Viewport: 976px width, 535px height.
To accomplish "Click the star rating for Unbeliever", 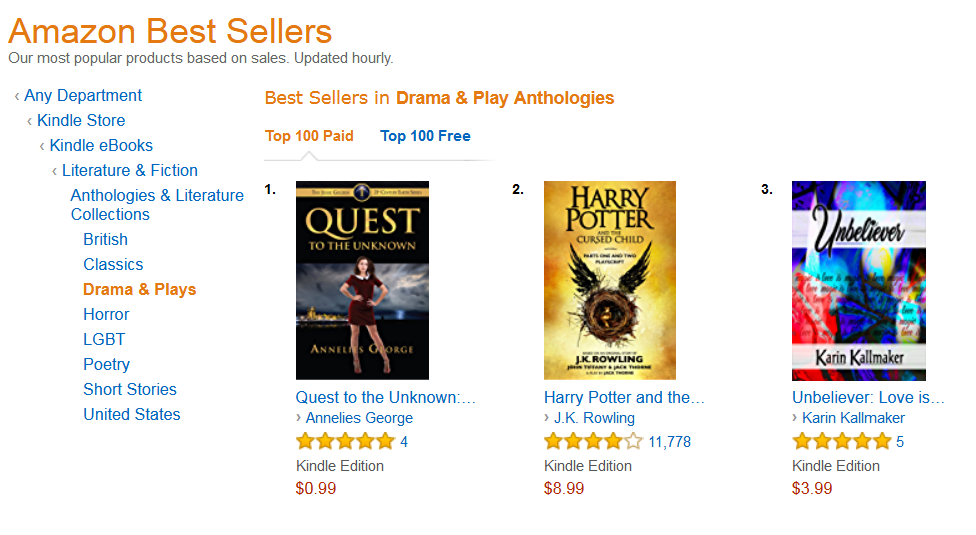I will [841, 442].
